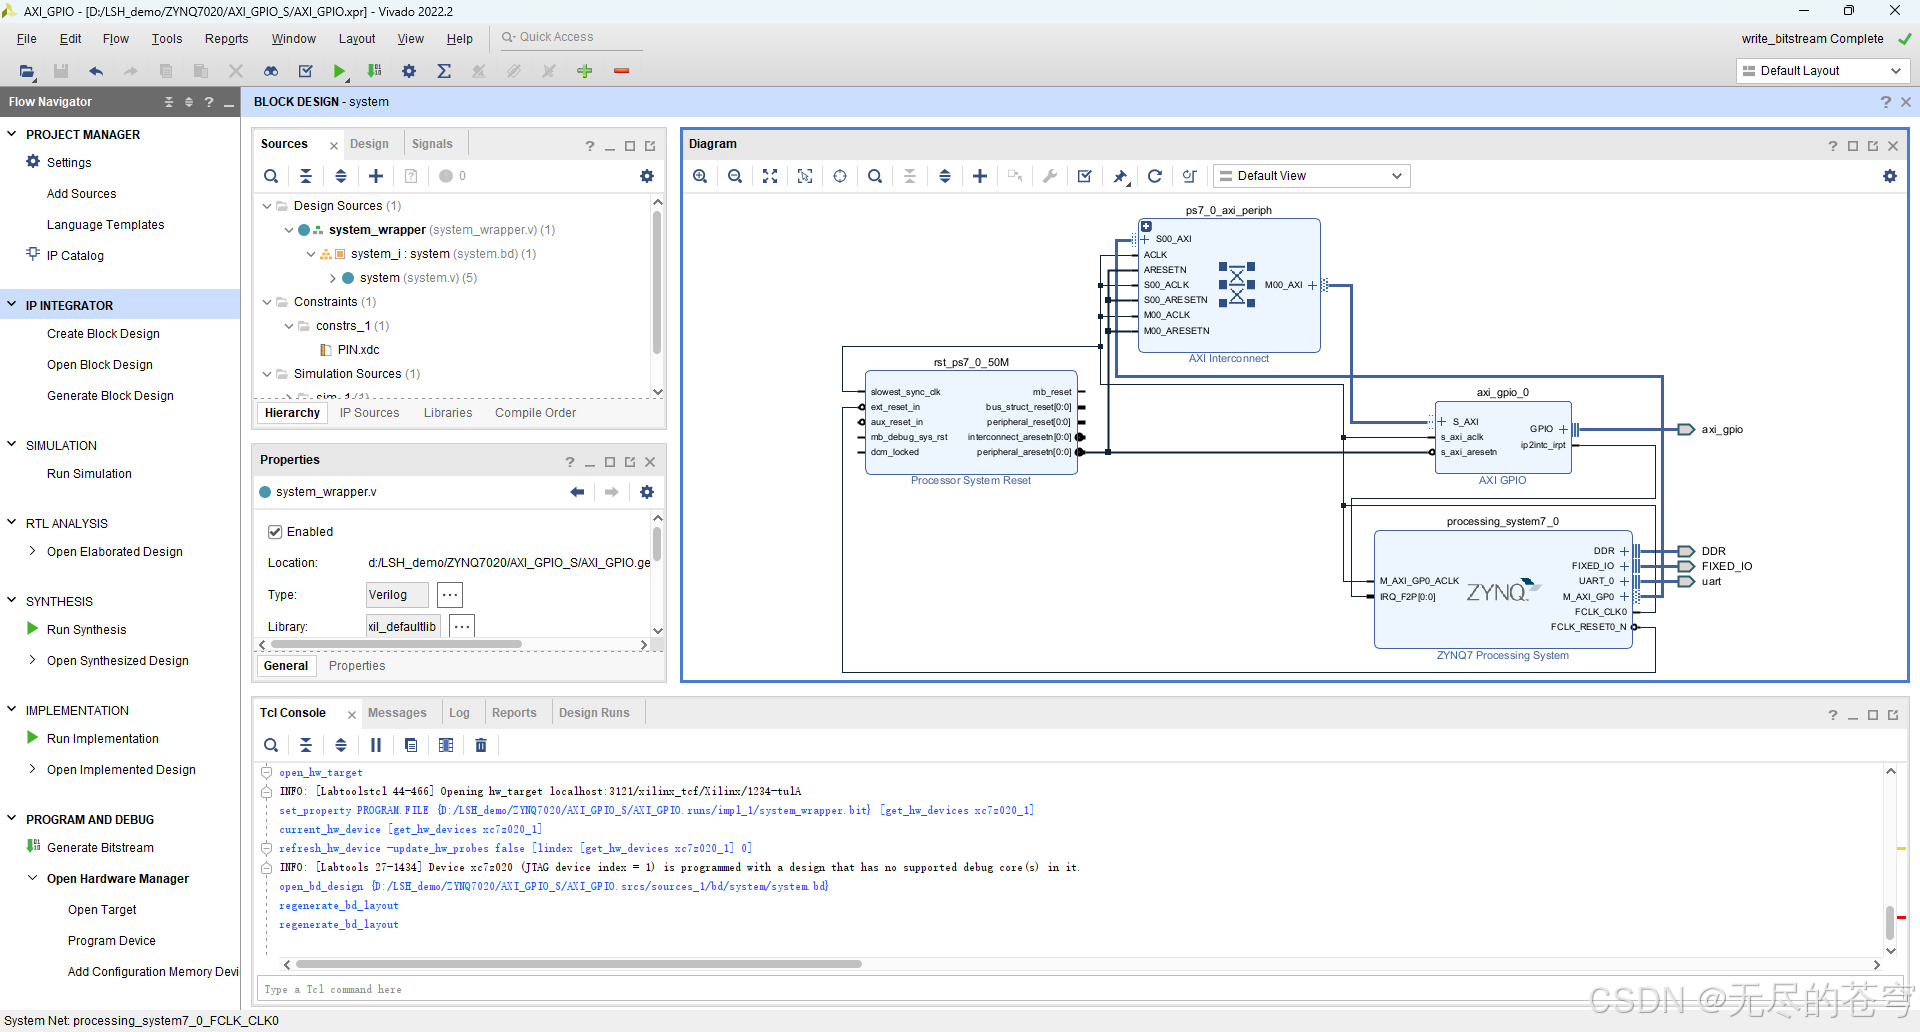Collapse Open Hardware Manager item
This screenshot has width=1920, height=1032.
click(x=33, y=878)
